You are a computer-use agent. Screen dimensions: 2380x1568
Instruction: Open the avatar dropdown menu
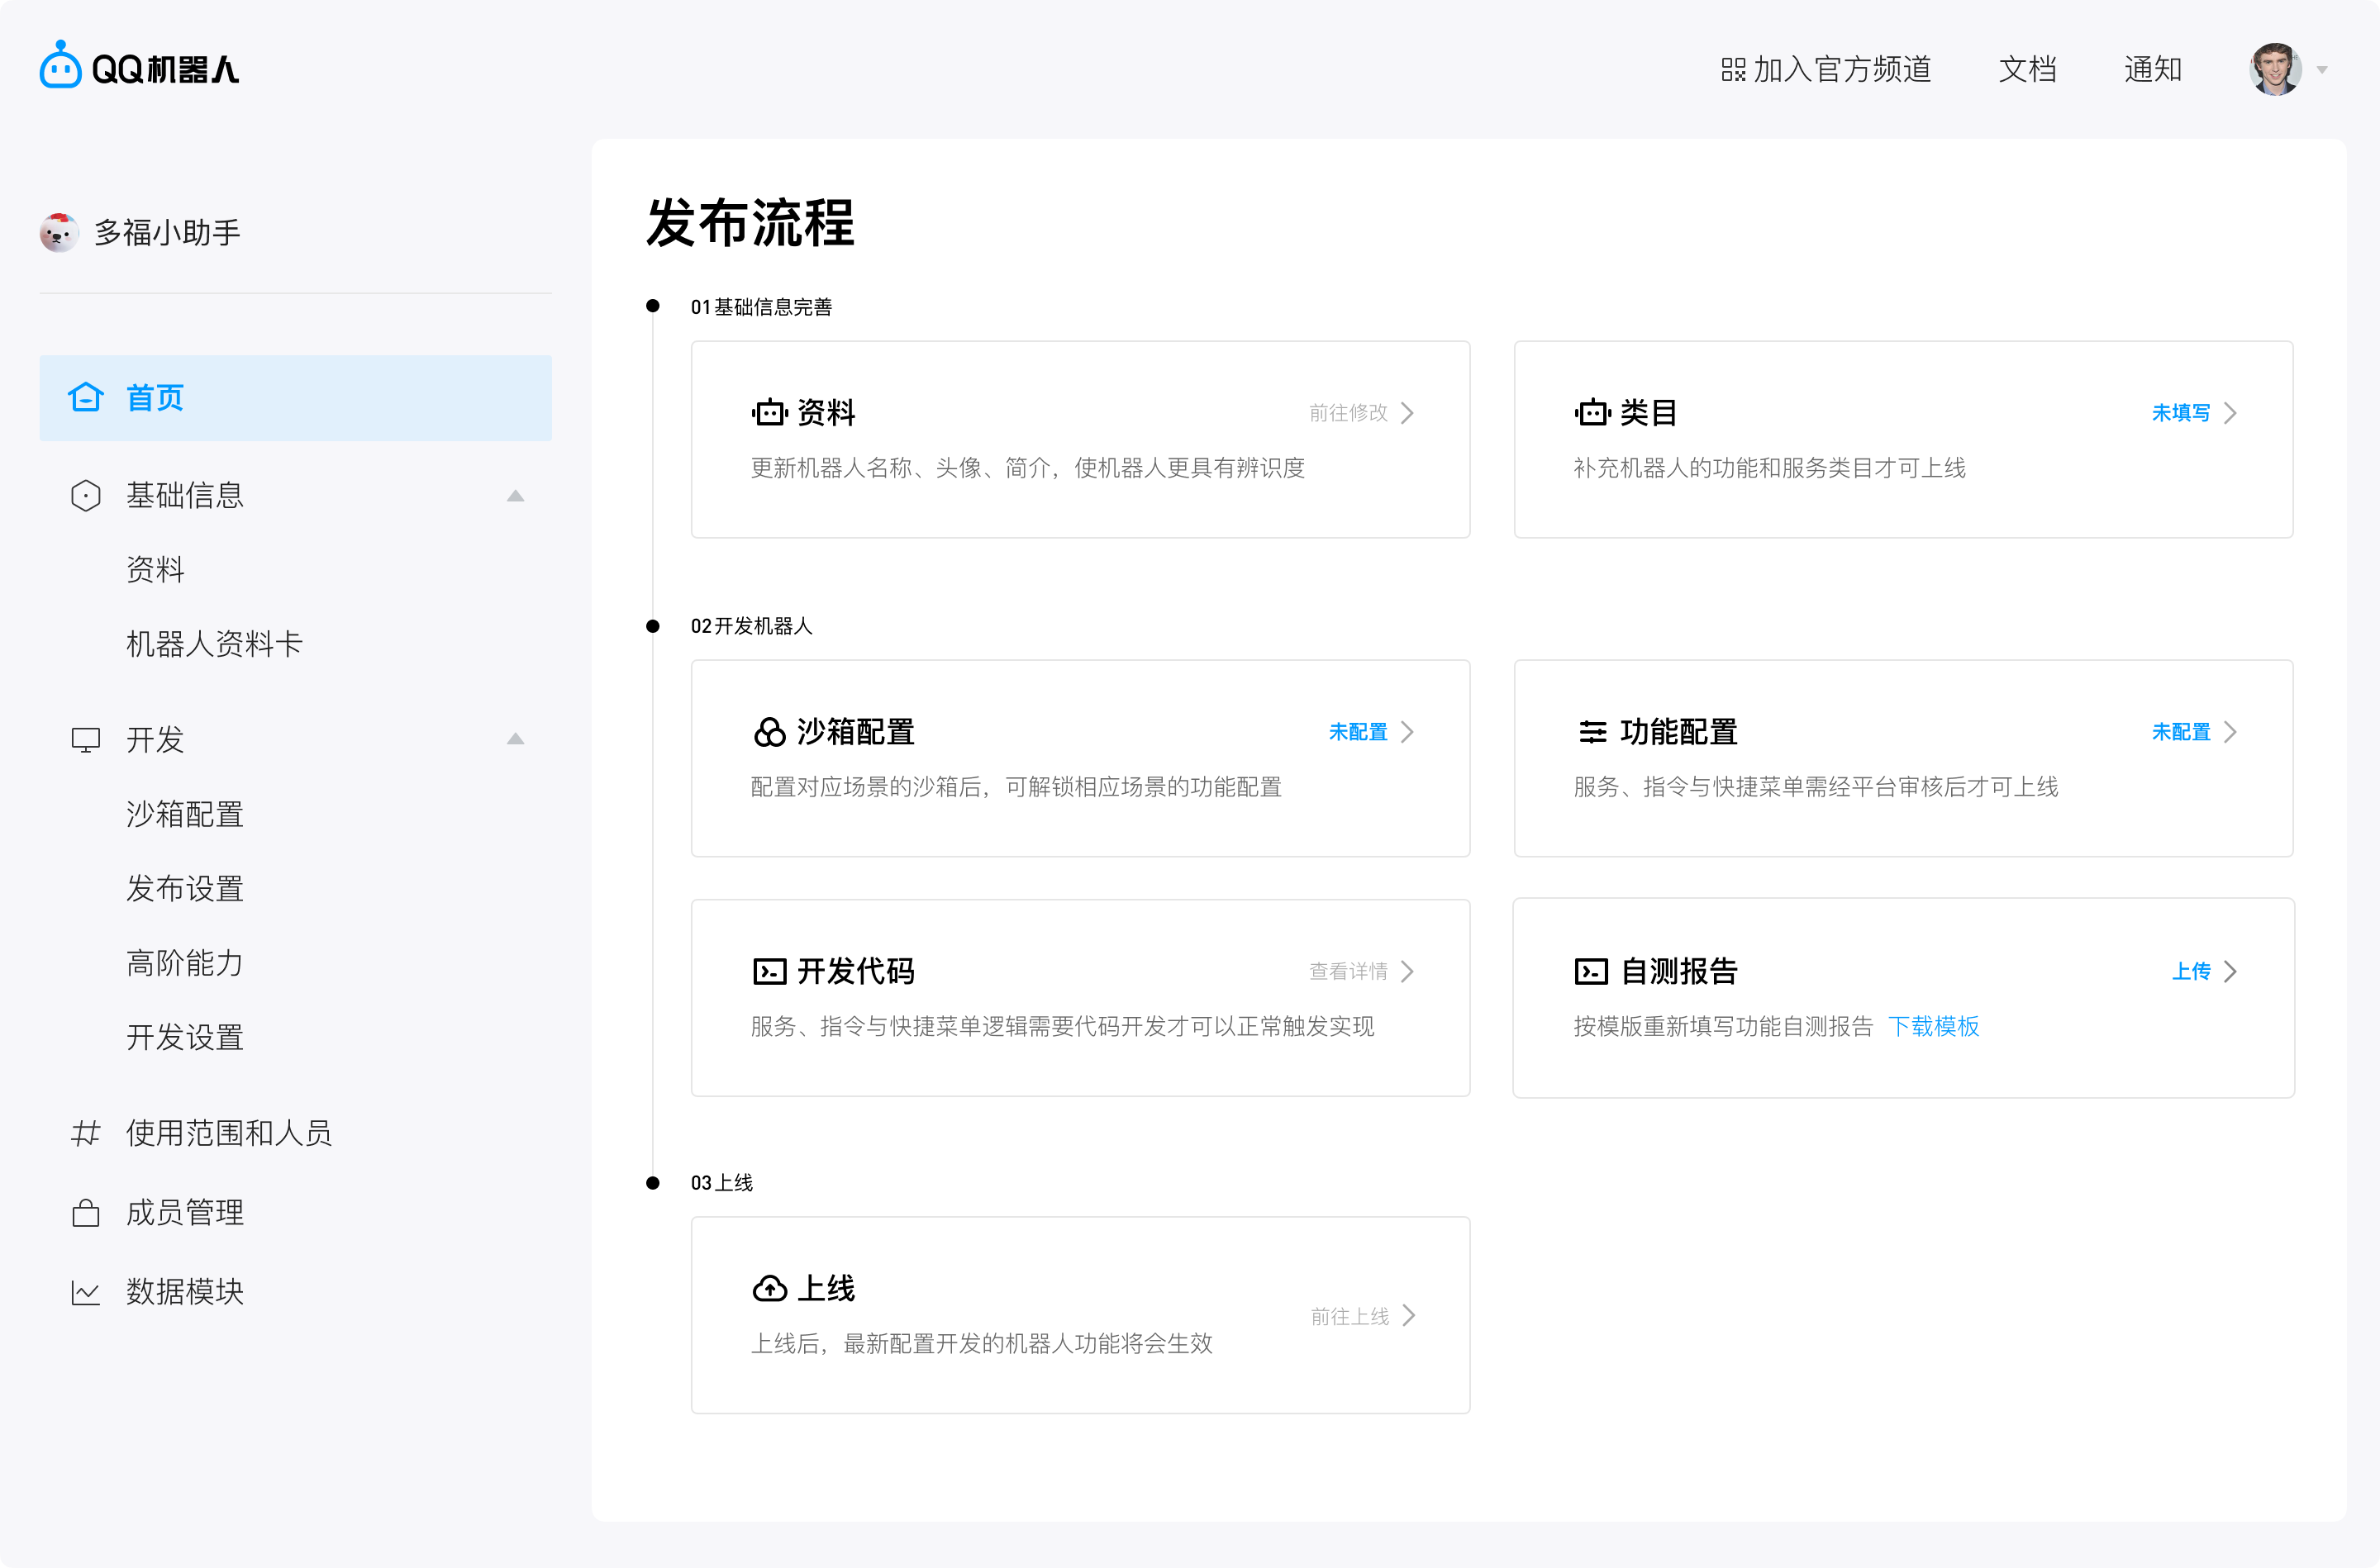click(x=2322, y=69)
